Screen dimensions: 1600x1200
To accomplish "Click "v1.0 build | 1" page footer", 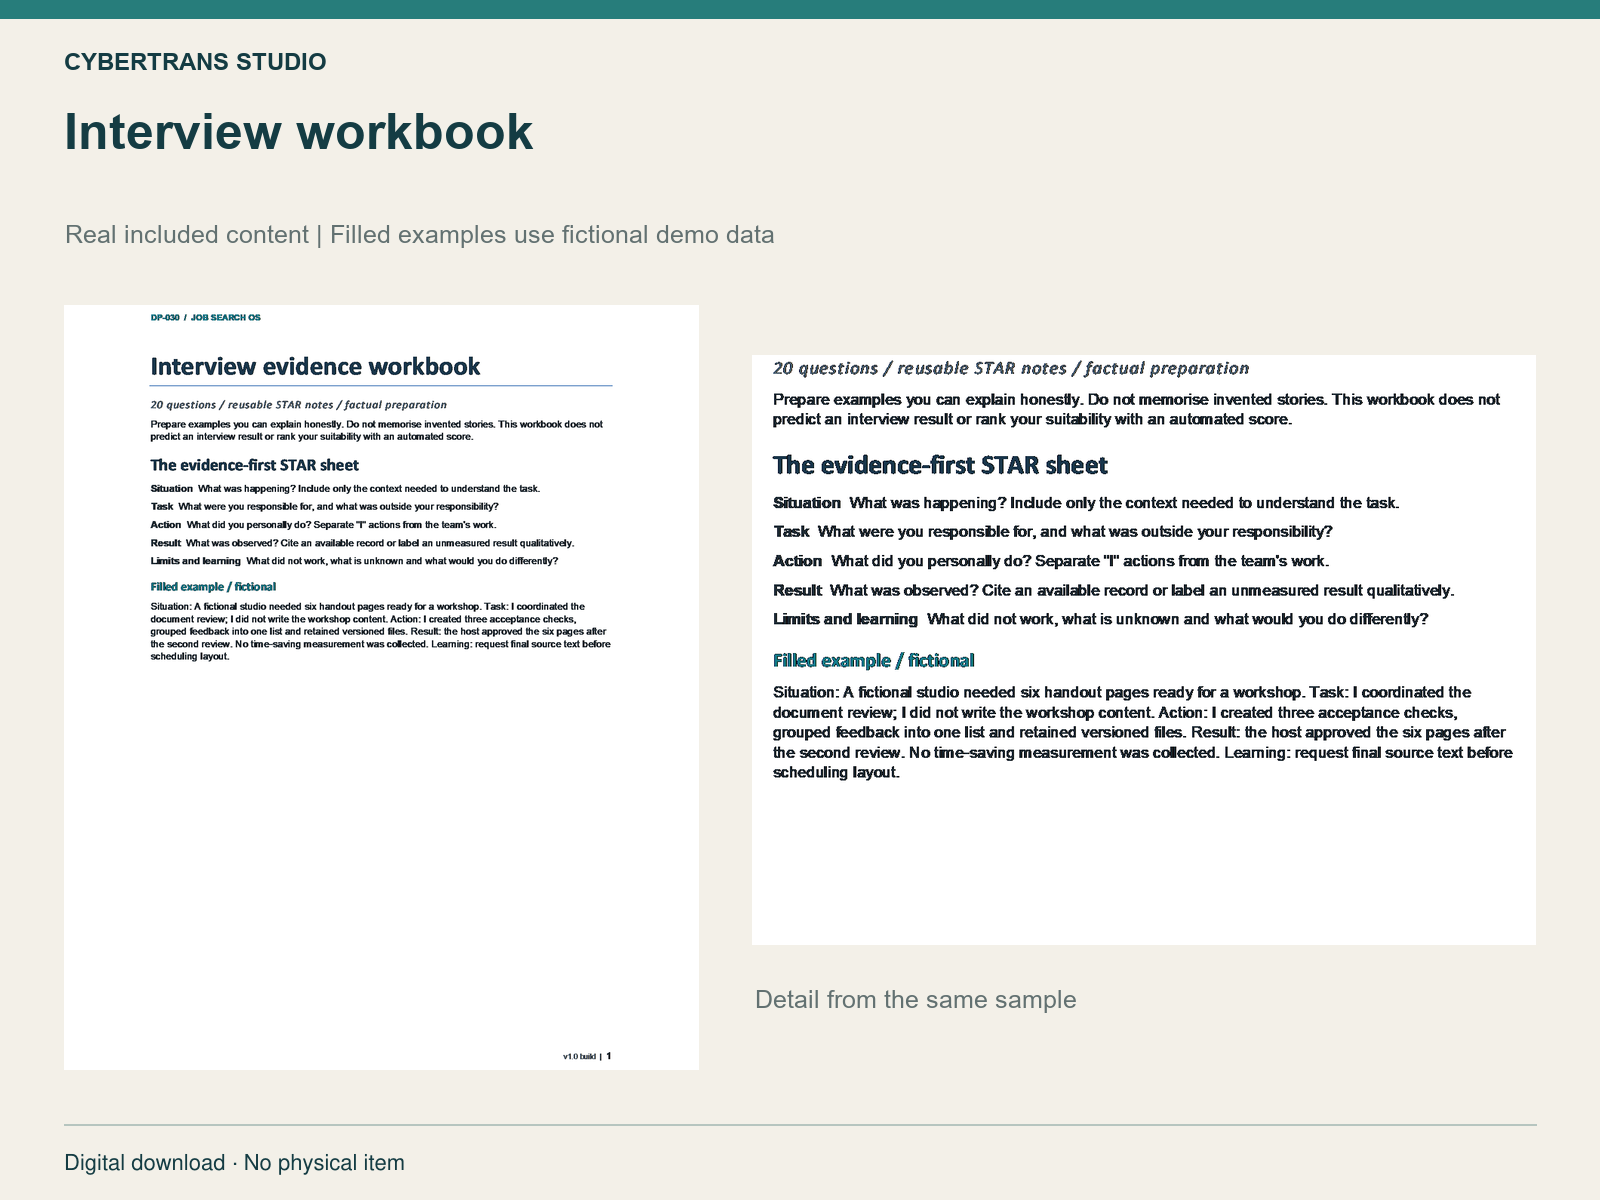I will click(x=587, y=1056).
